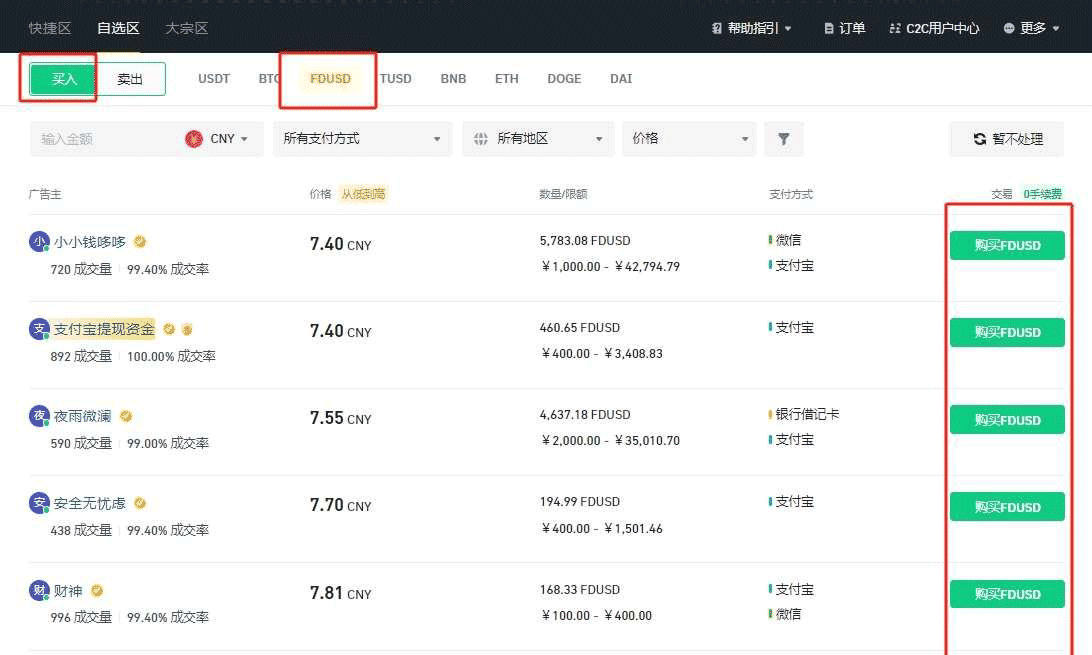Open the C2C用户中心 user center icon

pyautogui.click(x=894, y=28)
